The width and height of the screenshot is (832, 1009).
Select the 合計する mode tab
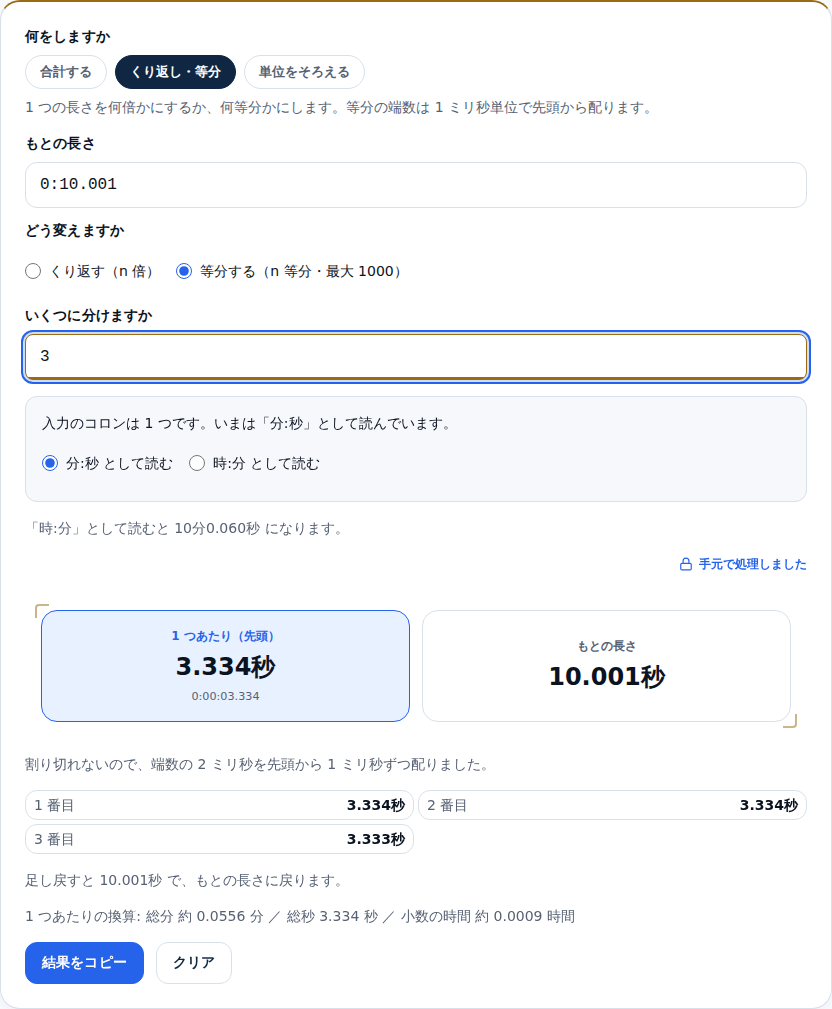coord(66,72)
